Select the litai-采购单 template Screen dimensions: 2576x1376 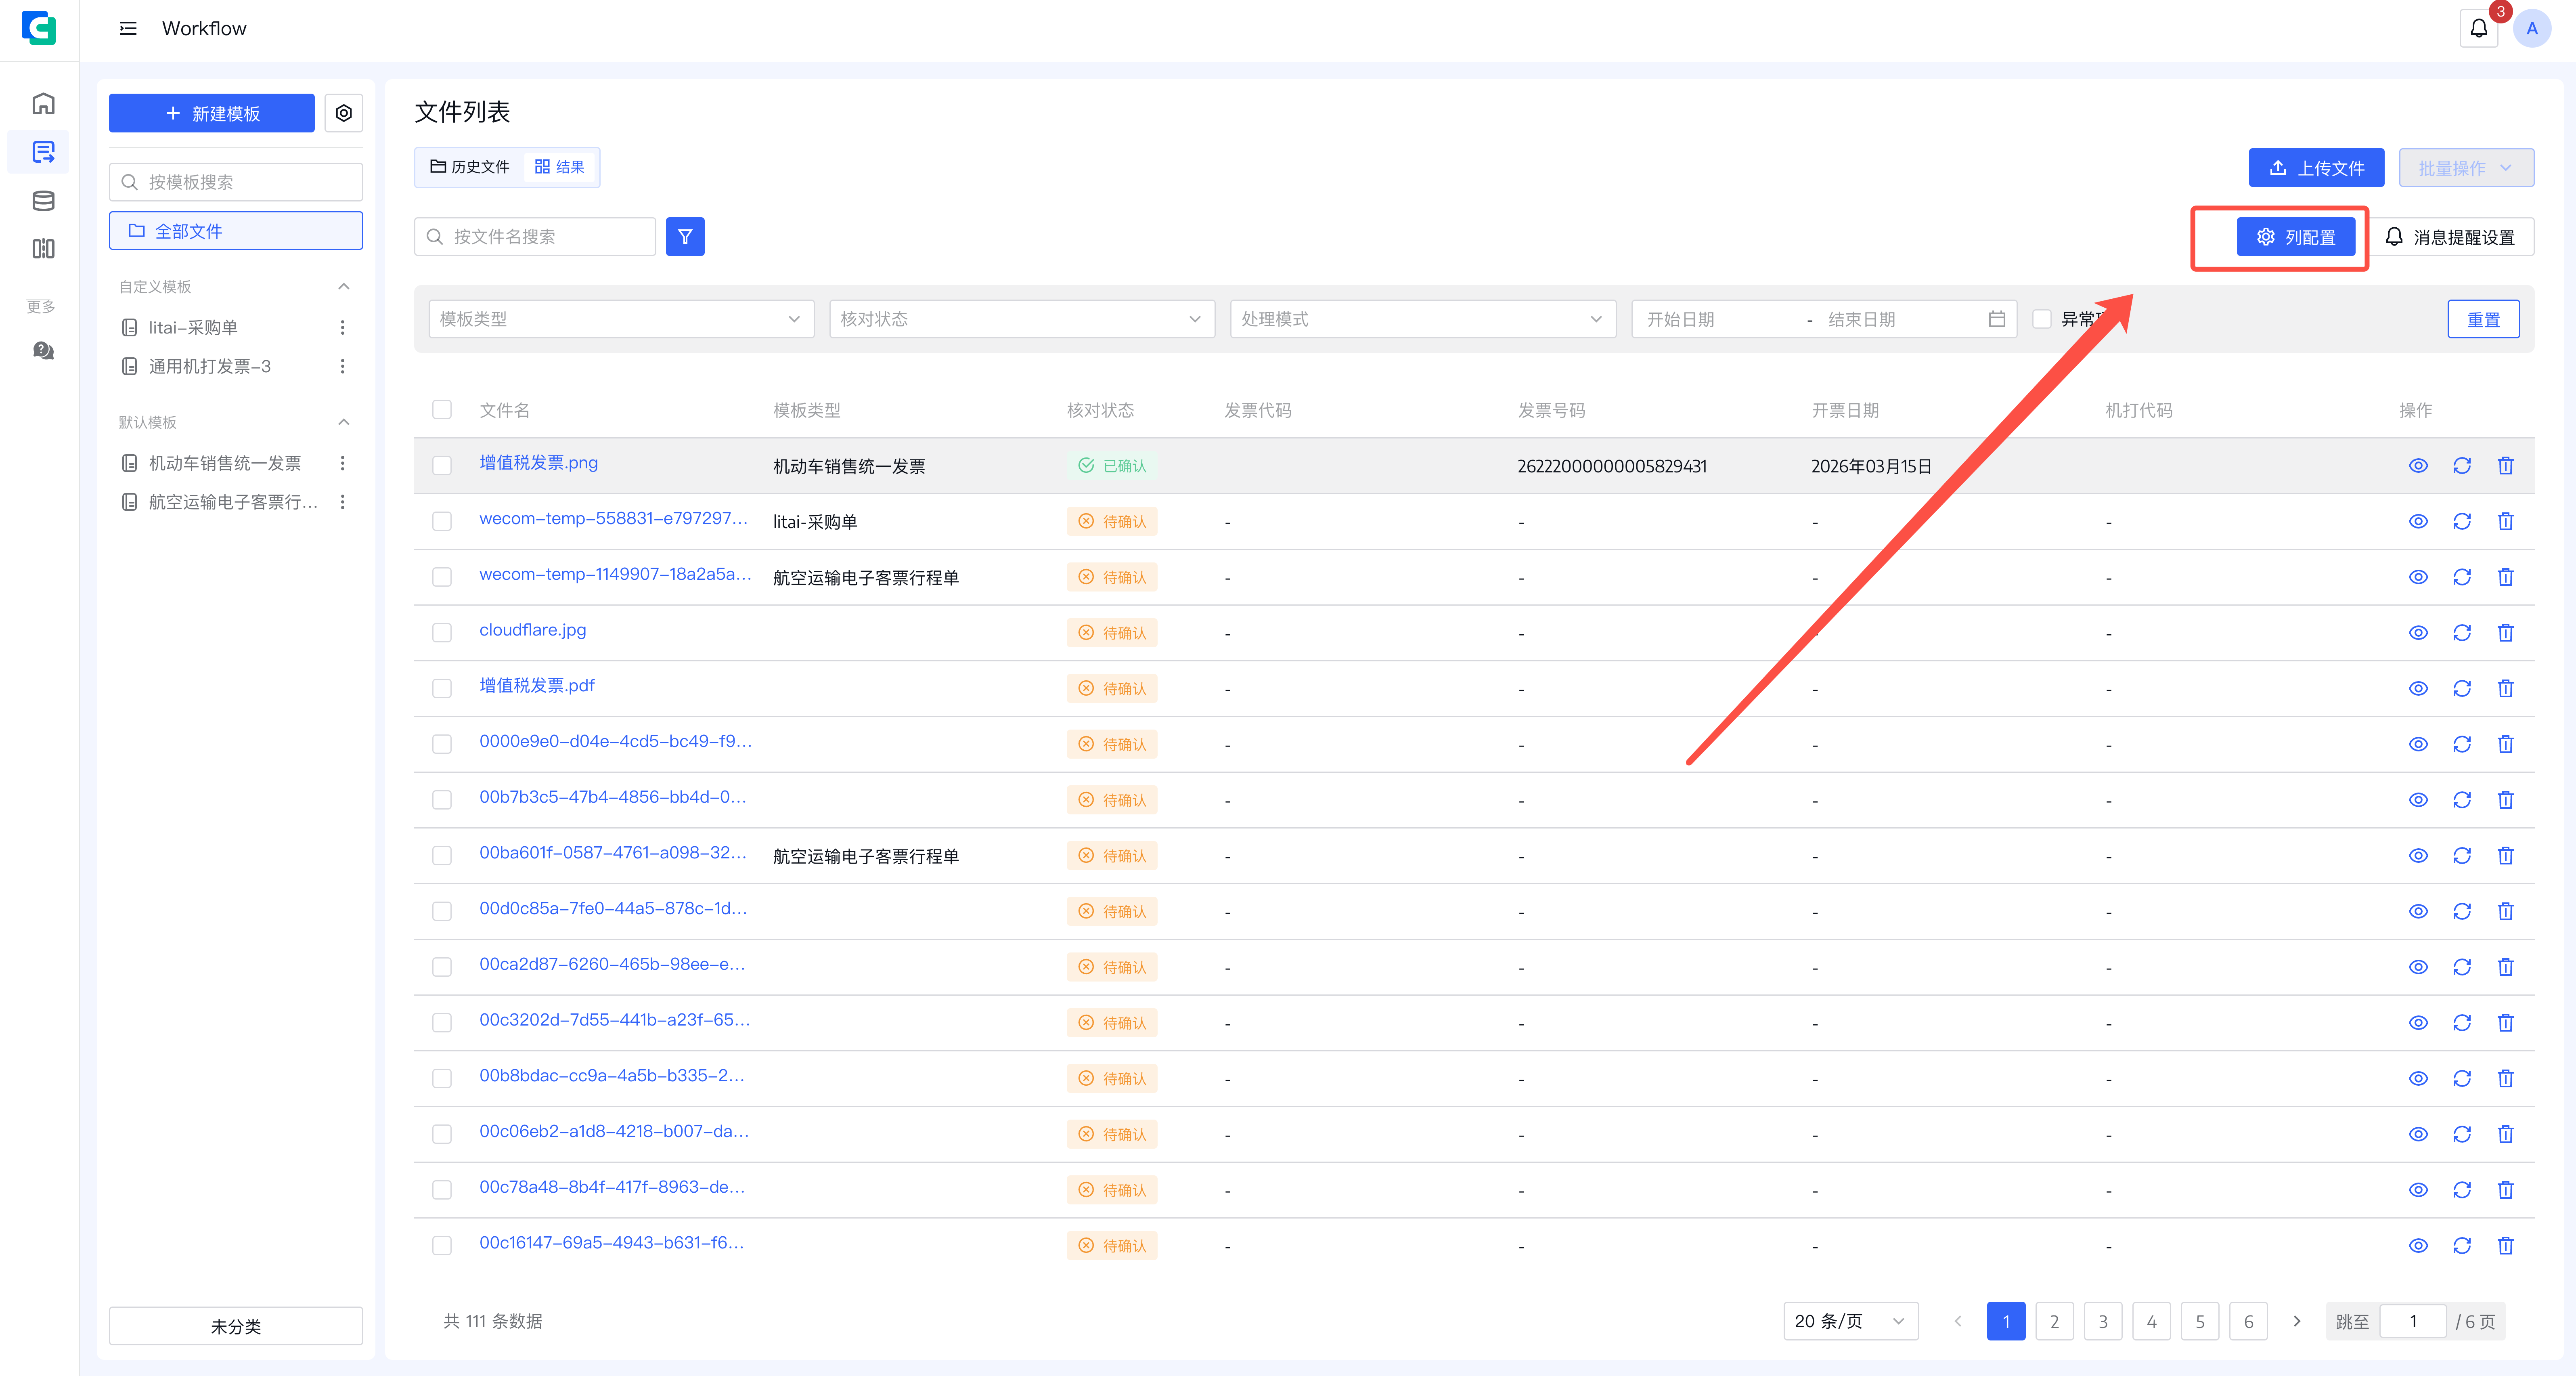(193, 327)
